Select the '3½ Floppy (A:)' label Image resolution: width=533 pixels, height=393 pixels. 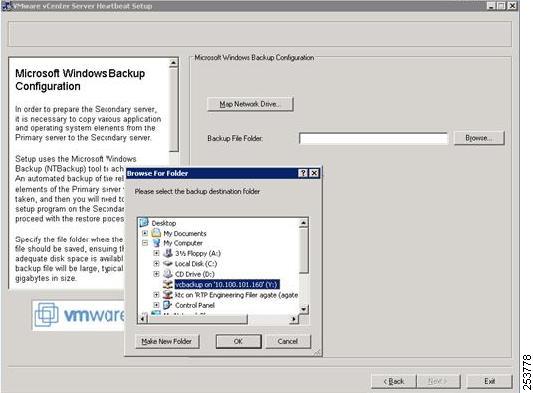pos(198,254)
